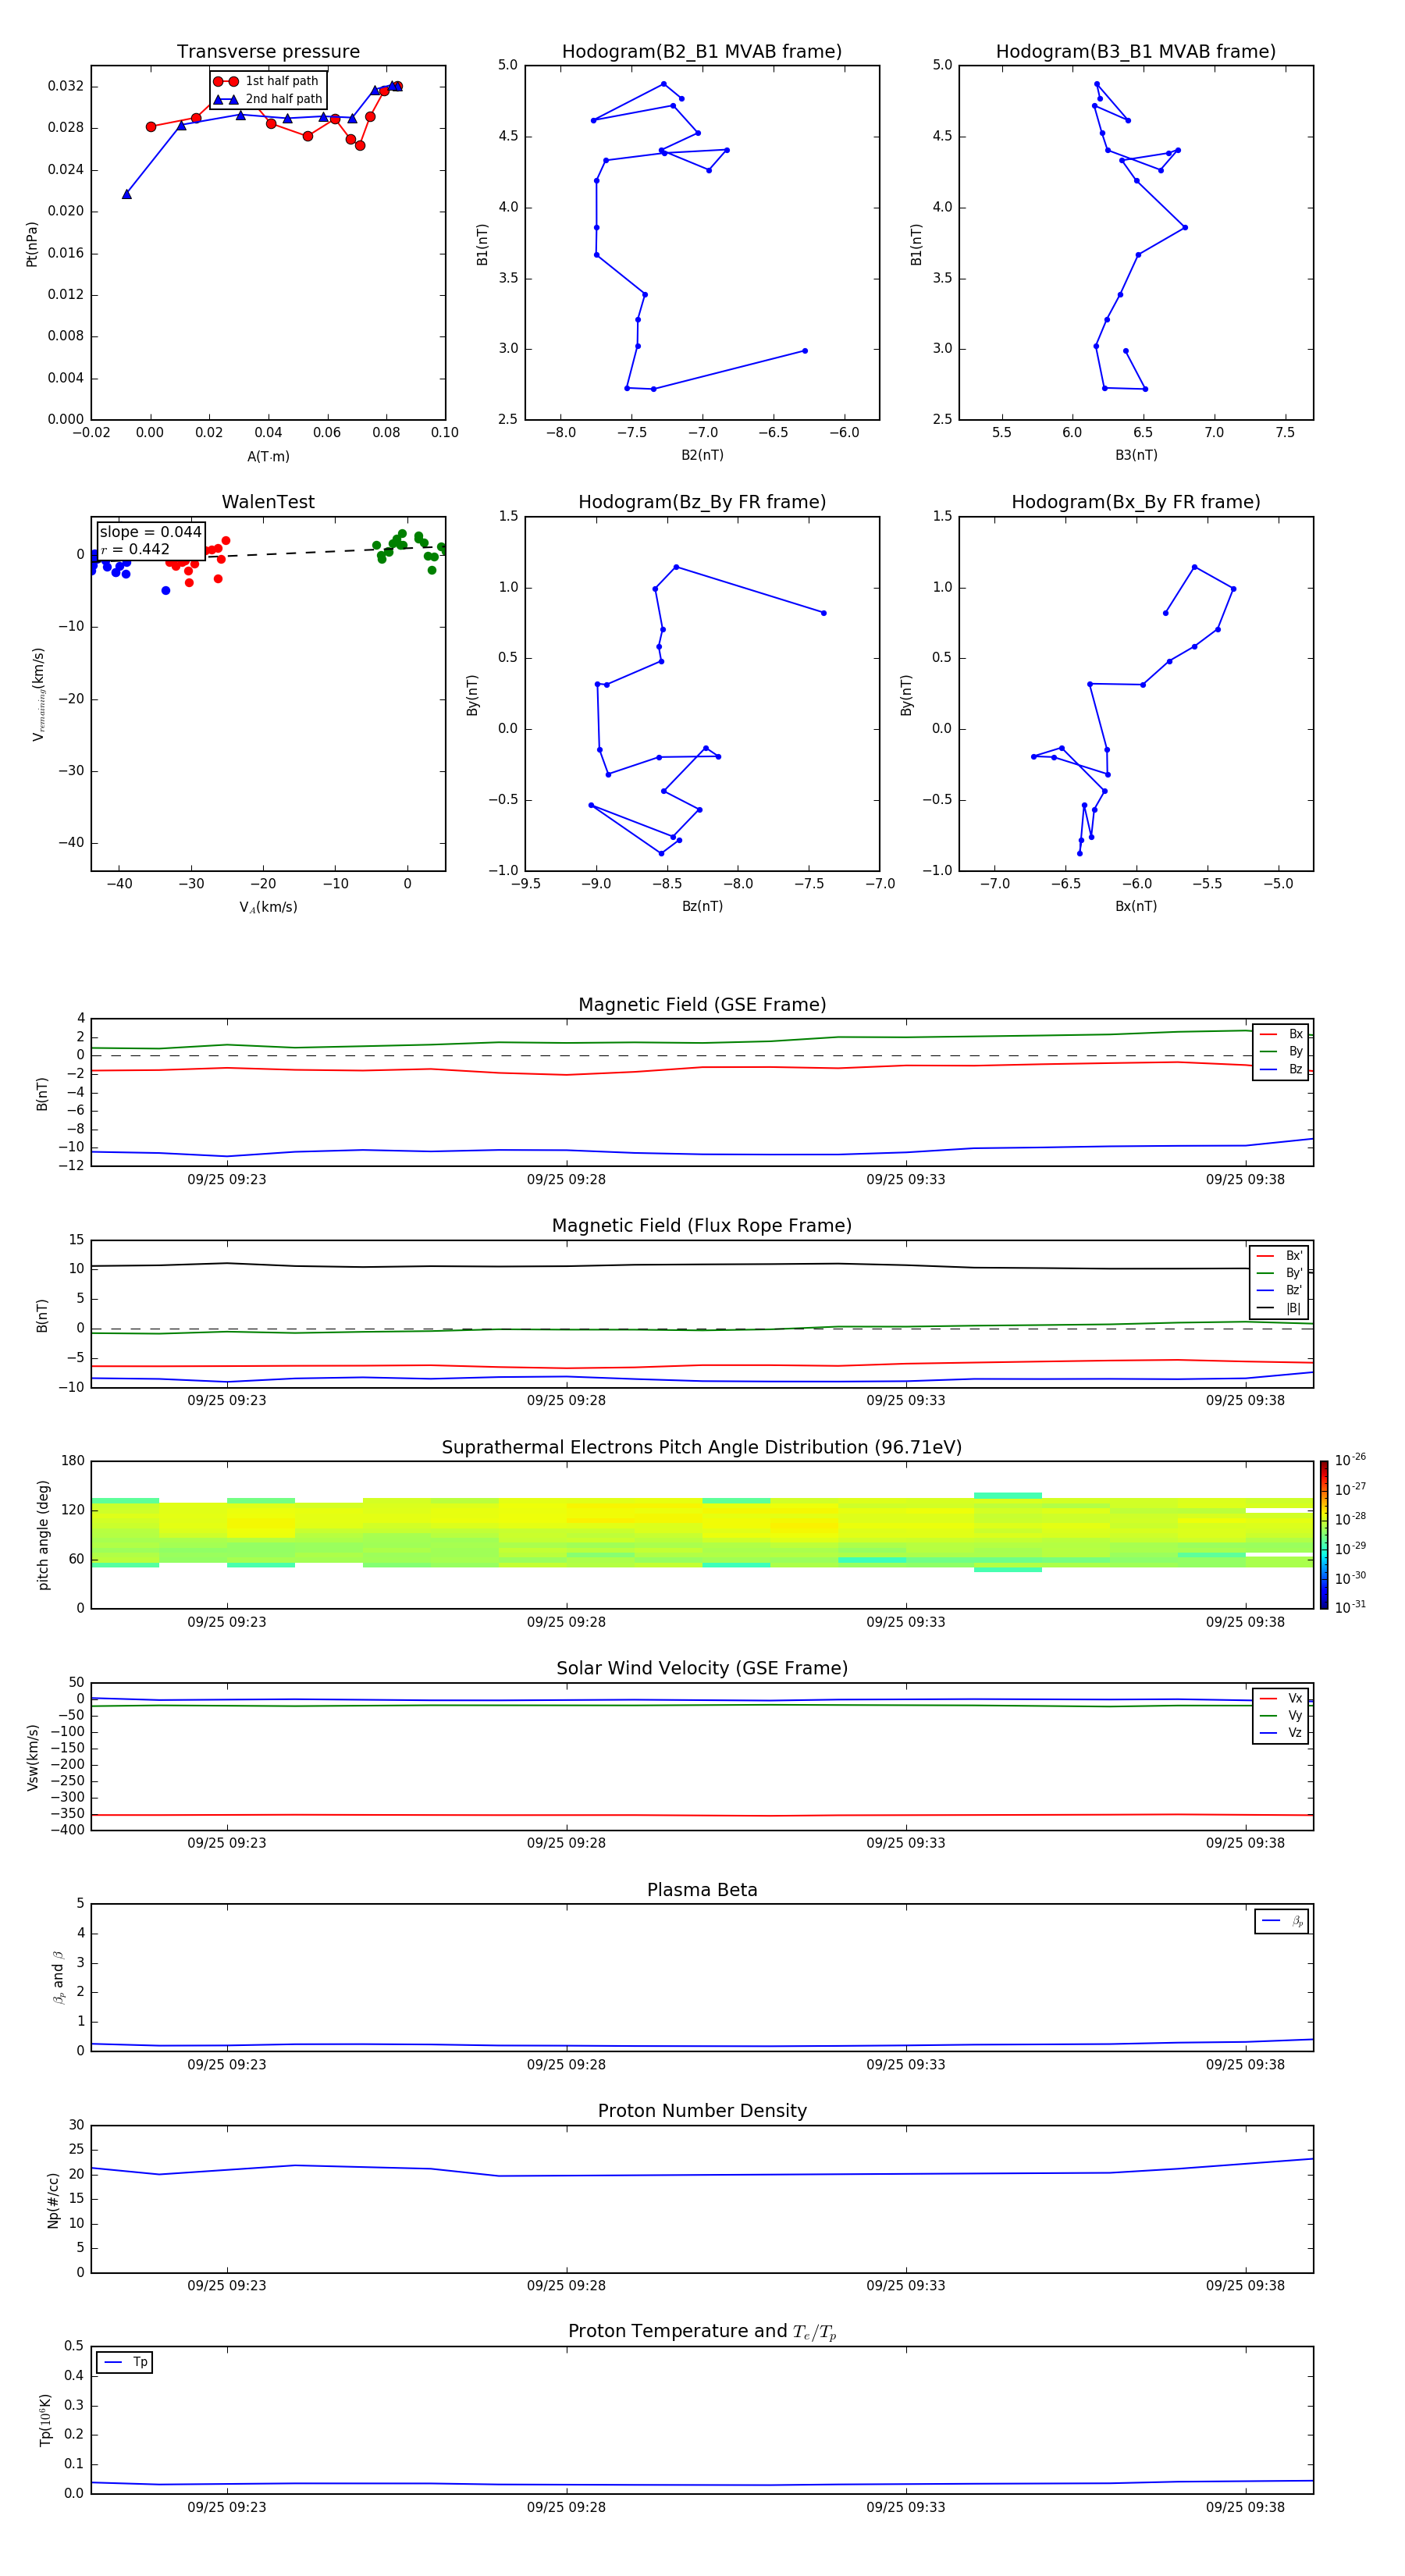
Task: Click the 09/25 09:28 tick under GSE magnetic field
Action: click(x=566, y=1180)
